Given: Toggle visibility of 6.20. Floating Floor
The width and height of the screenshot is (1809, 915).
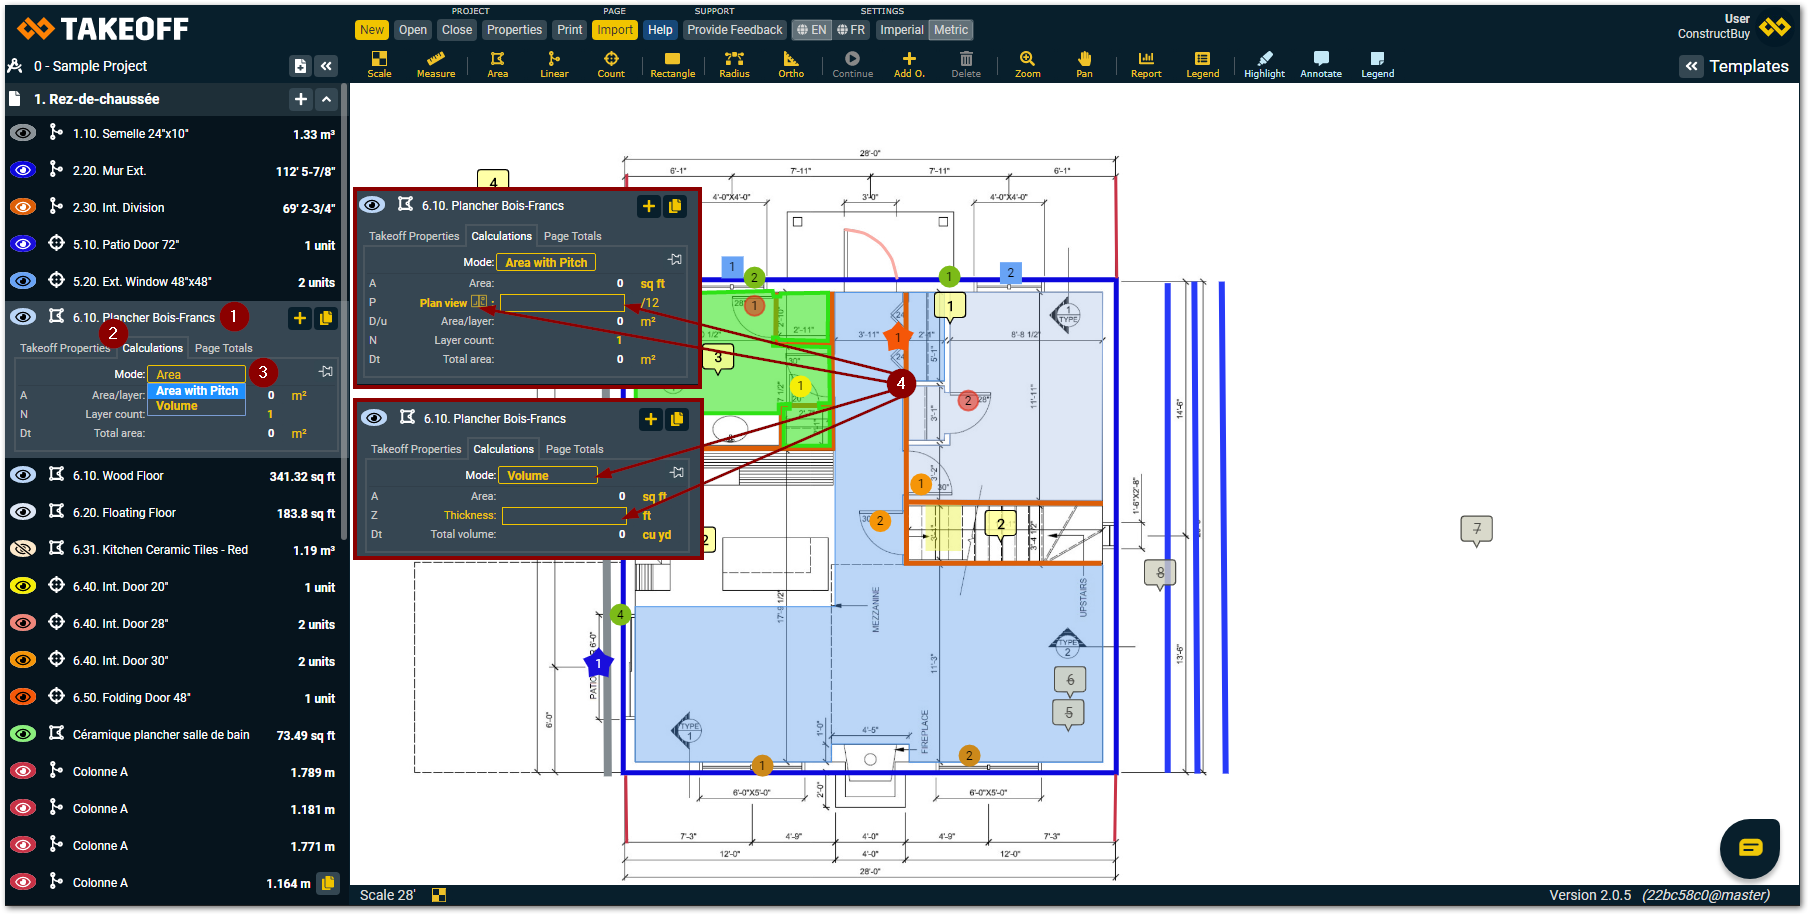Looking at the screenshot, I should click(x=23, y=513).
